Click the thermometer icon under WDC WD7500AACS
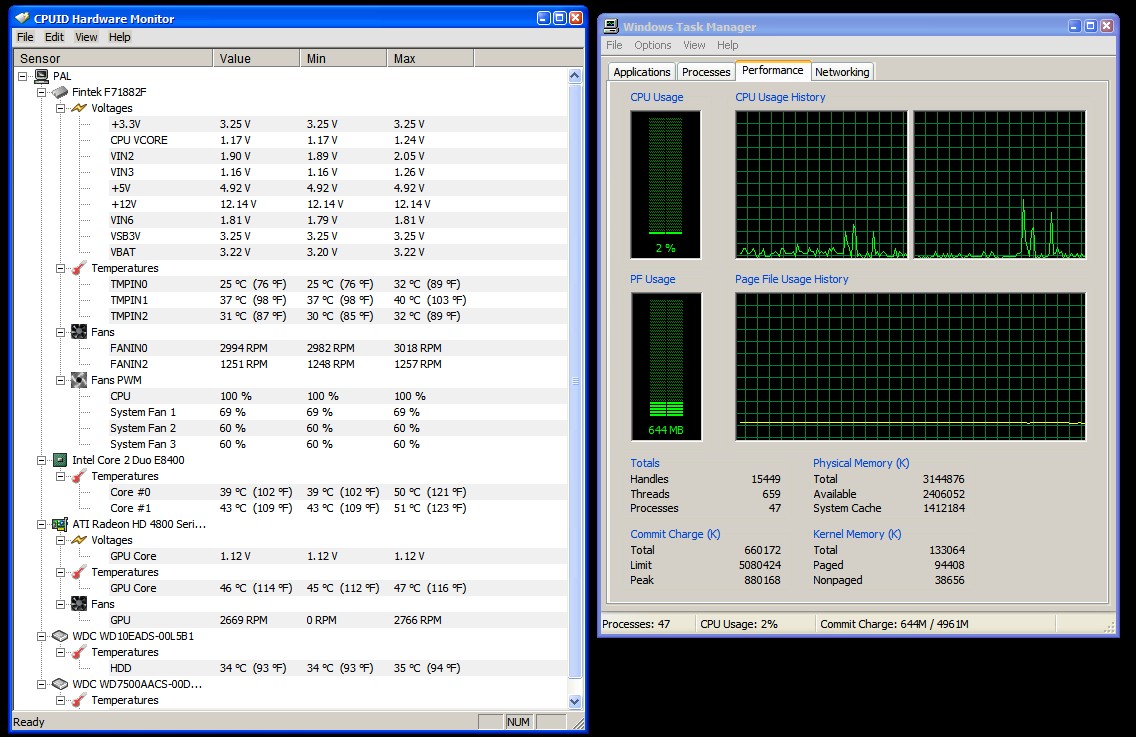Image resolution: width=1136 pixels, height=737 pixels. 79,700
